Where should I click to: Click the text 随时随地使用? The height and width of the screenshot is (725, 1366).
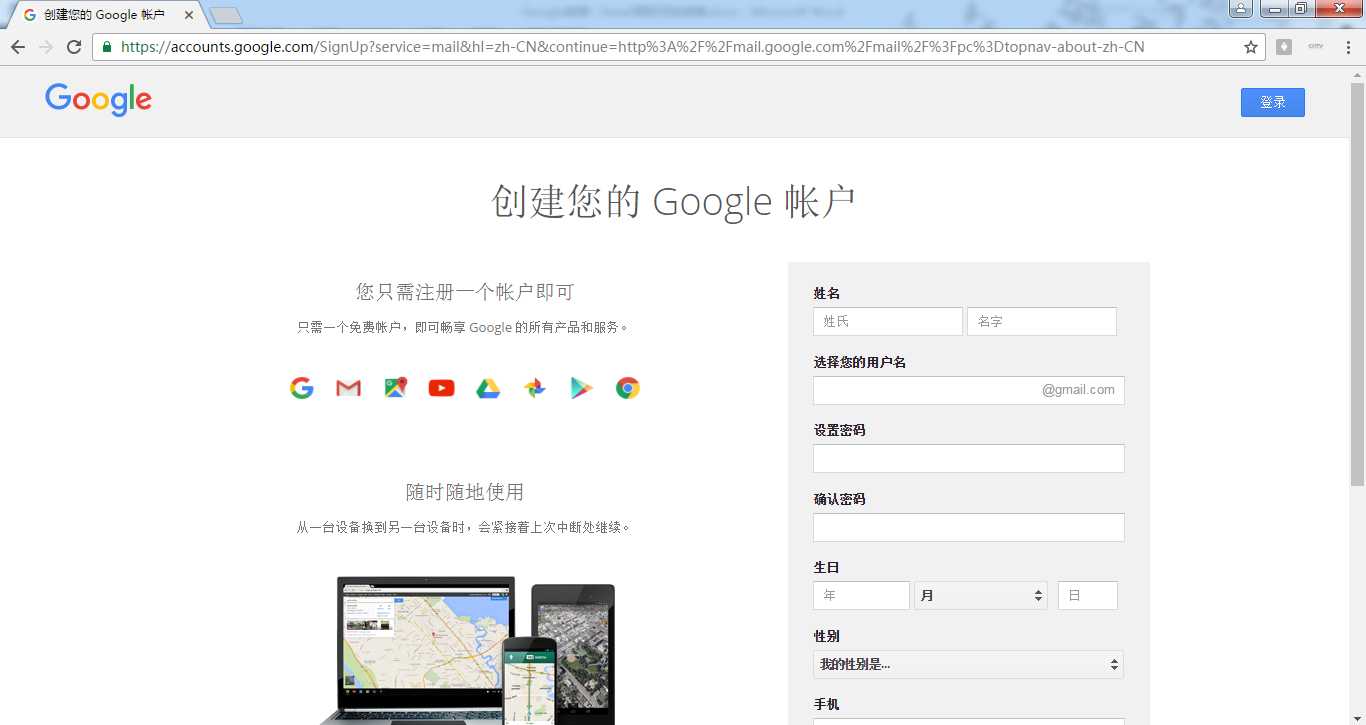click(x=465, y=492)
